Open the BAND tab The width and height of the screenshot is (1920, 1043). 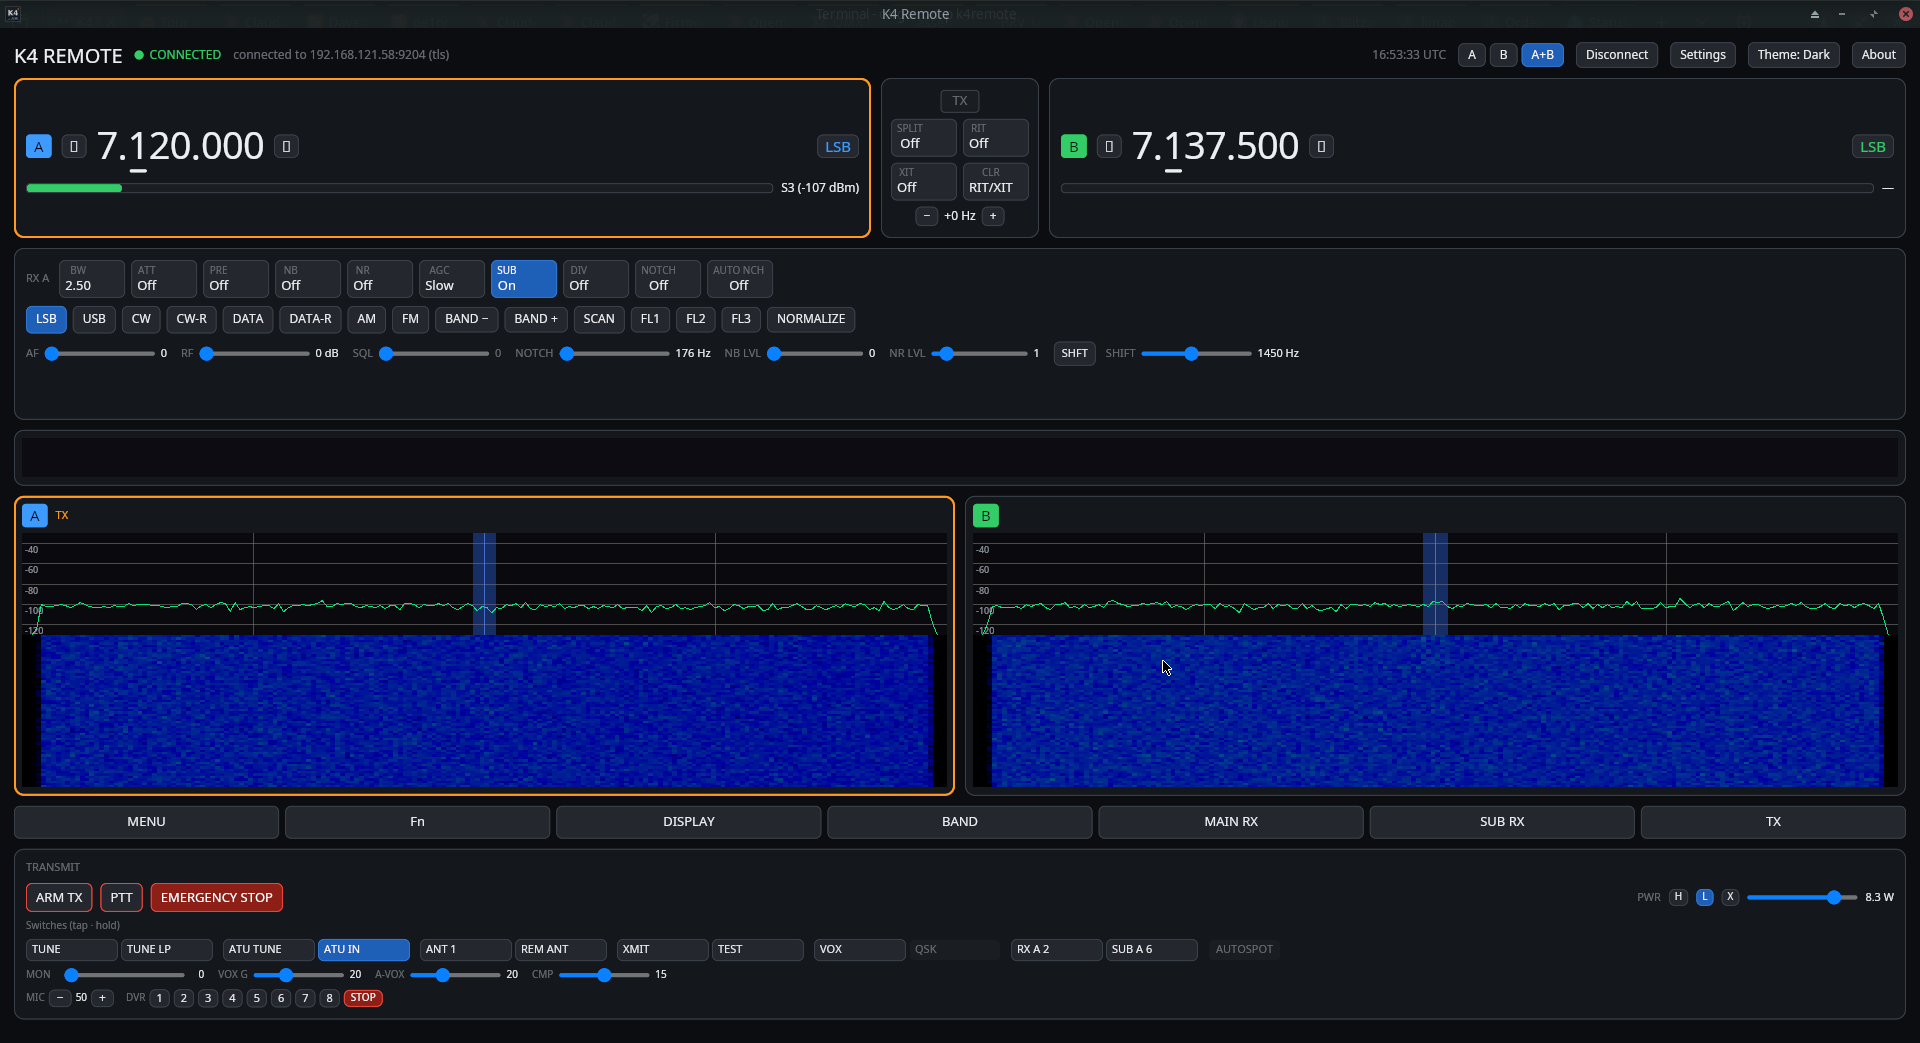tap(960, 822)
